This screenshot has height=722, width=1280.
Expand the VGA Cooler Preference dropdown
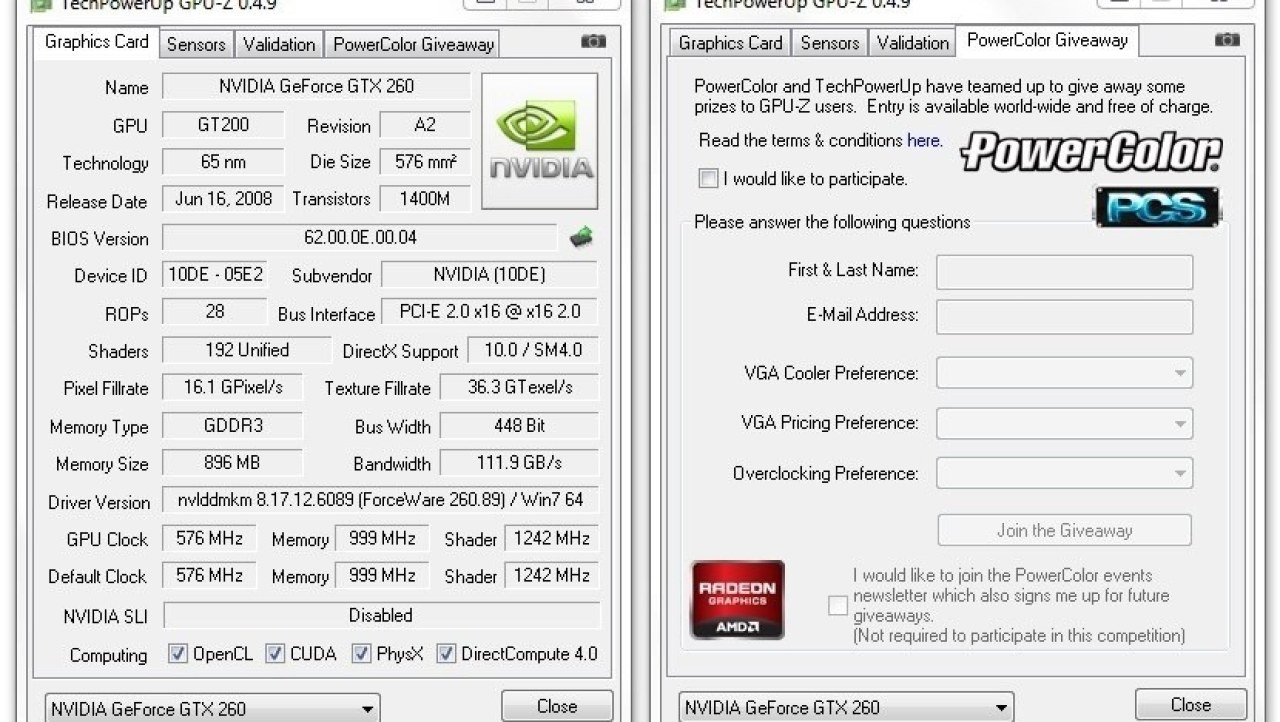pyautogui.click(x=1064, y=373)
